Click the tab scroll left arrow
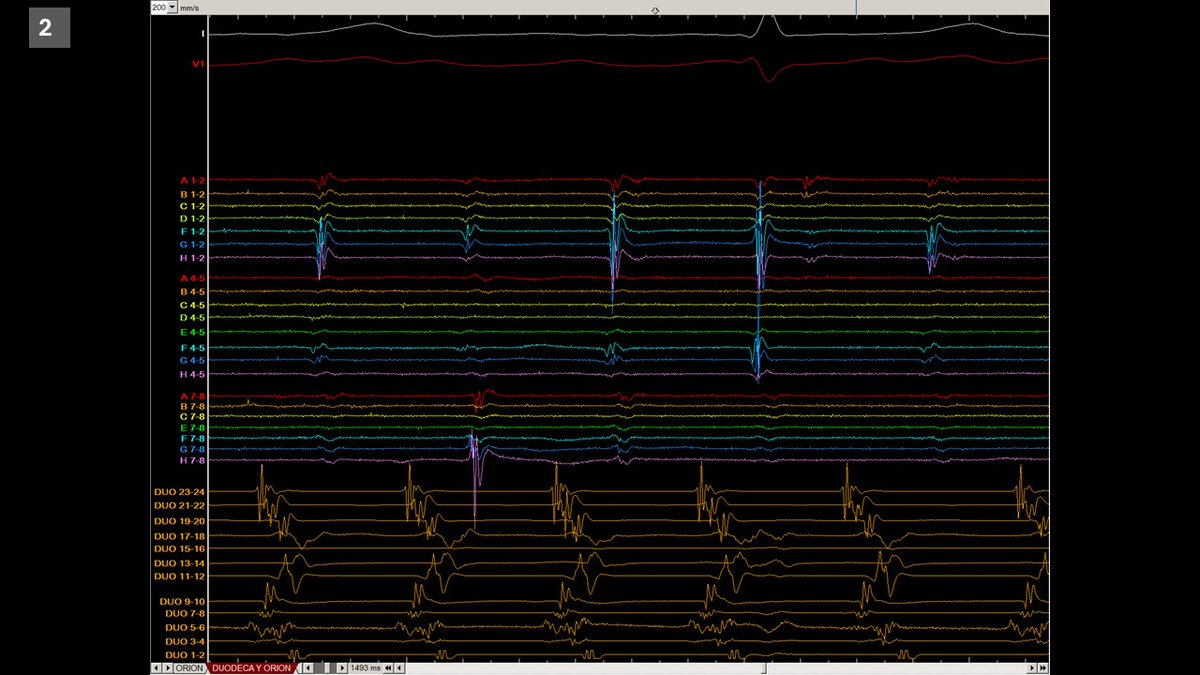1200x675 pixels. (156, 668)
